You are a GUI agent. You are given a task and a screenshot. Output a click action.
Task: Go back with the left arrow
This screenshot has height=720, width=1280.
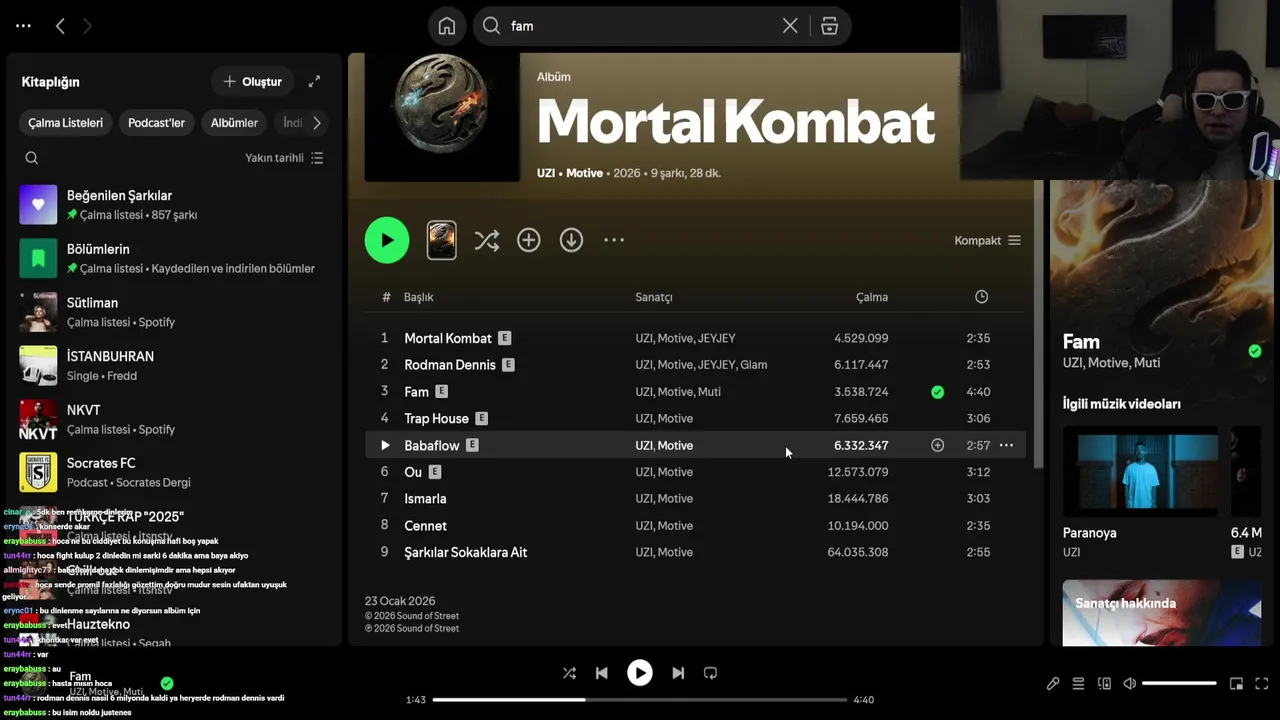coord(60,26)
